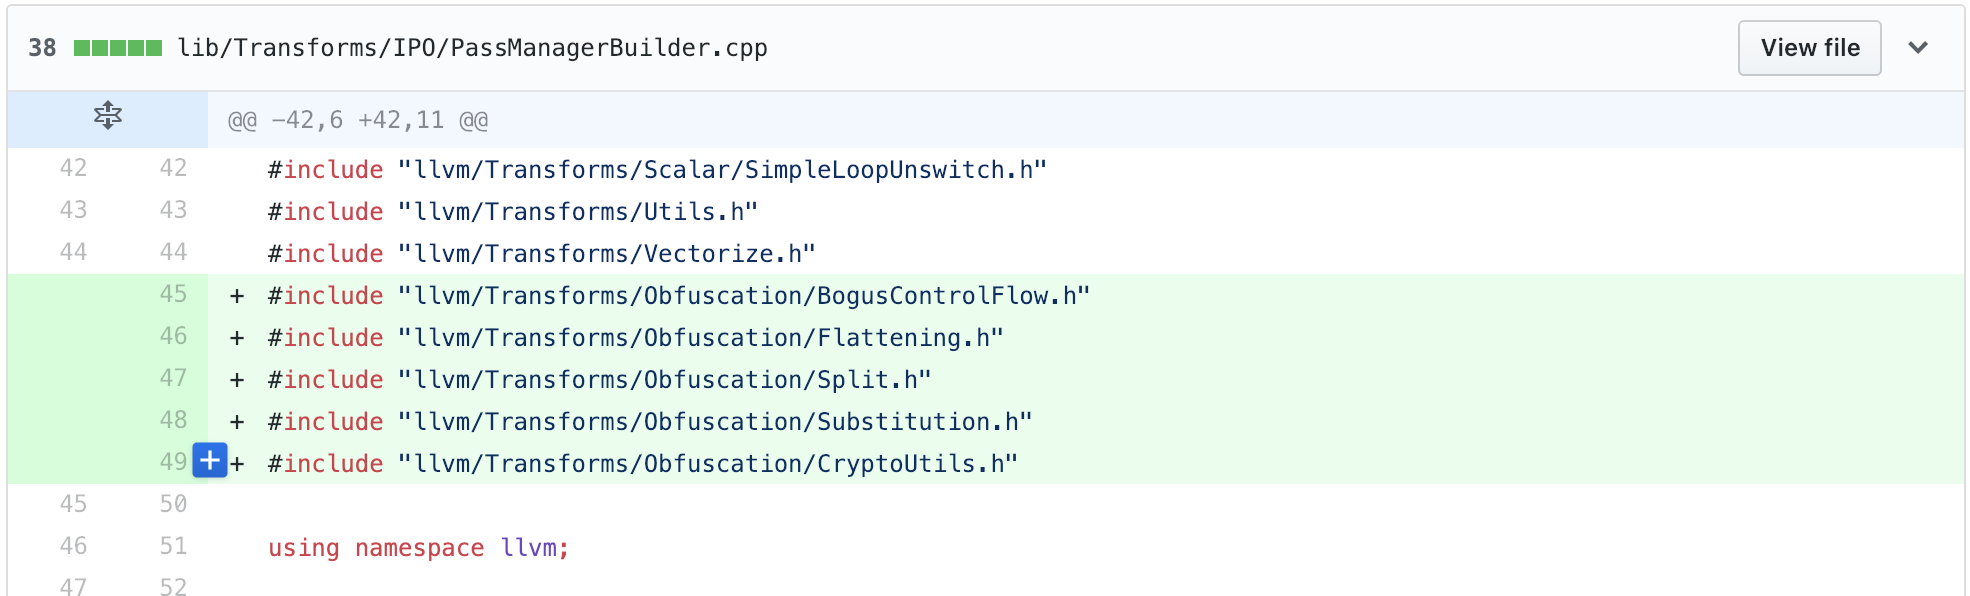Select added line number 46
Image resolution: width=1970 pixels, height=596 pixels.
click(x=173, y=336)
